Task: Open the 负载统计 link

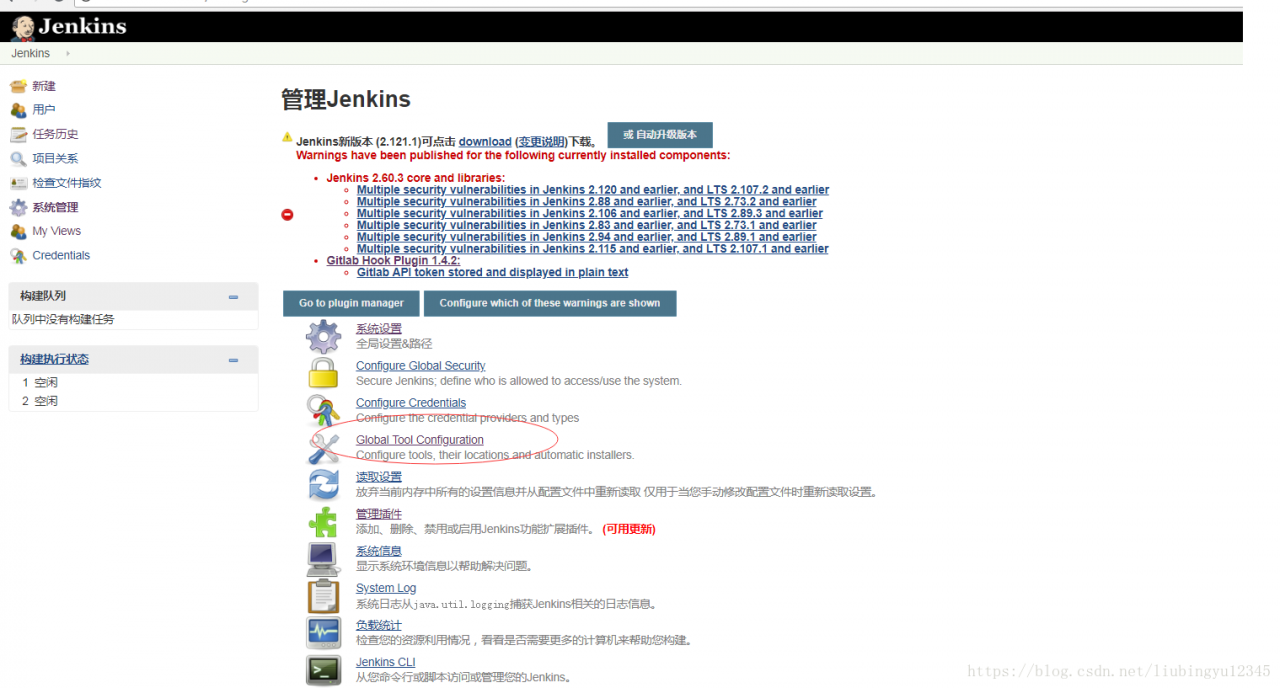Action: click(x=379, y=625)
